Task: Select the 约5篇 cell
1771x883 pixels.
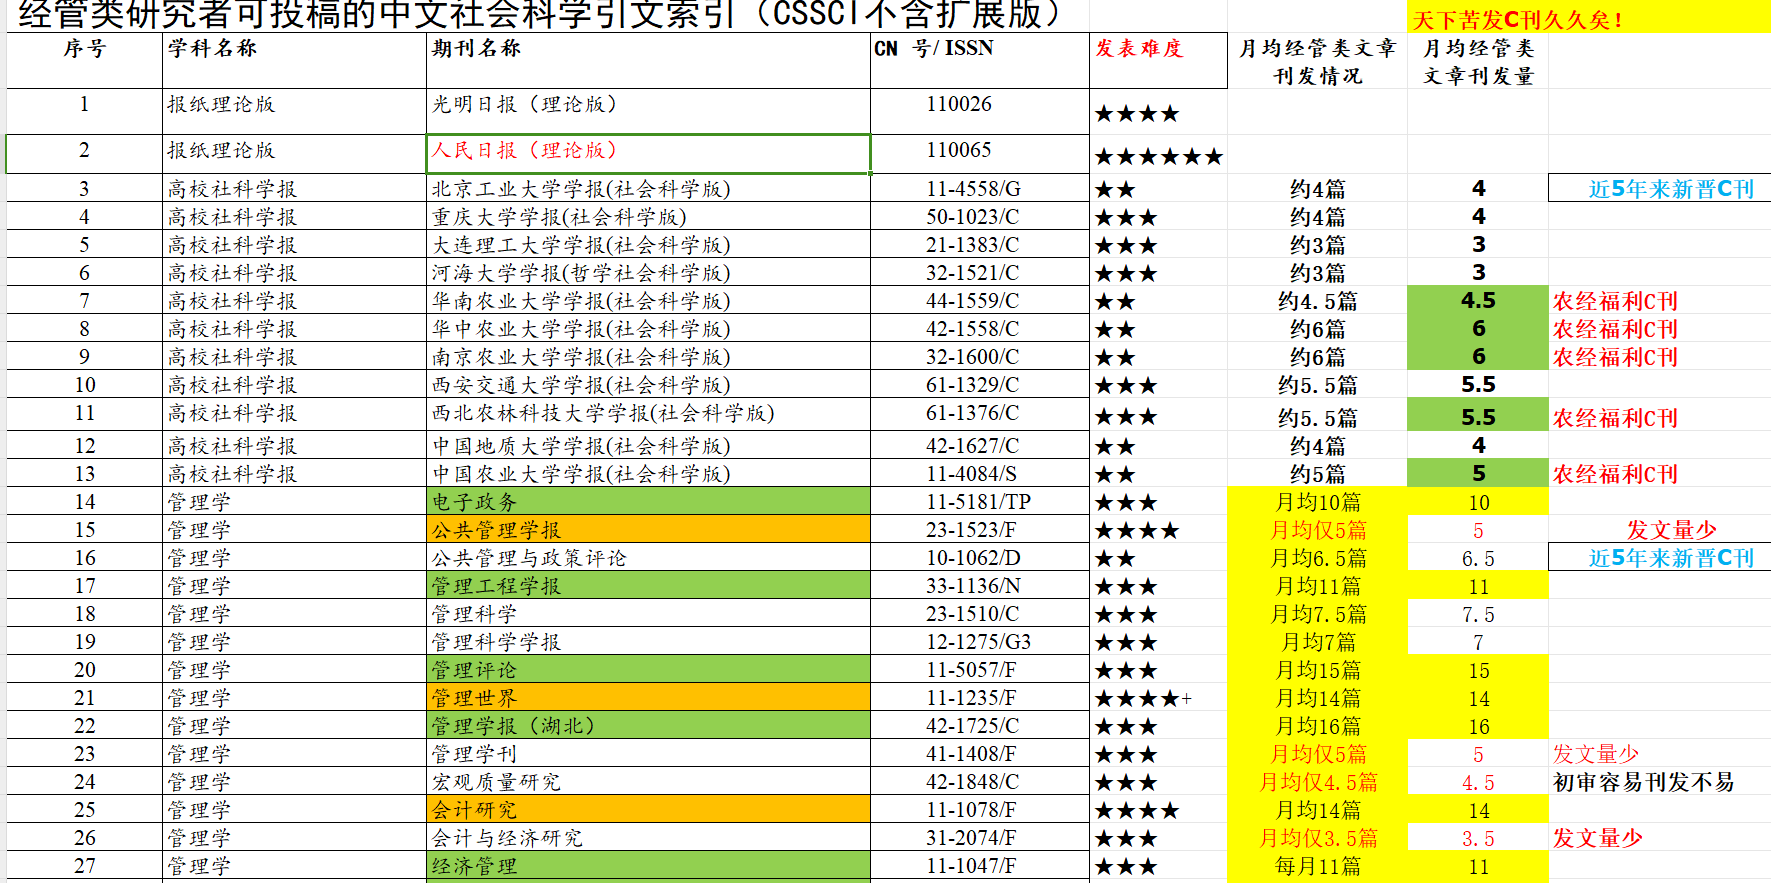Action: tap(1318, 474)
